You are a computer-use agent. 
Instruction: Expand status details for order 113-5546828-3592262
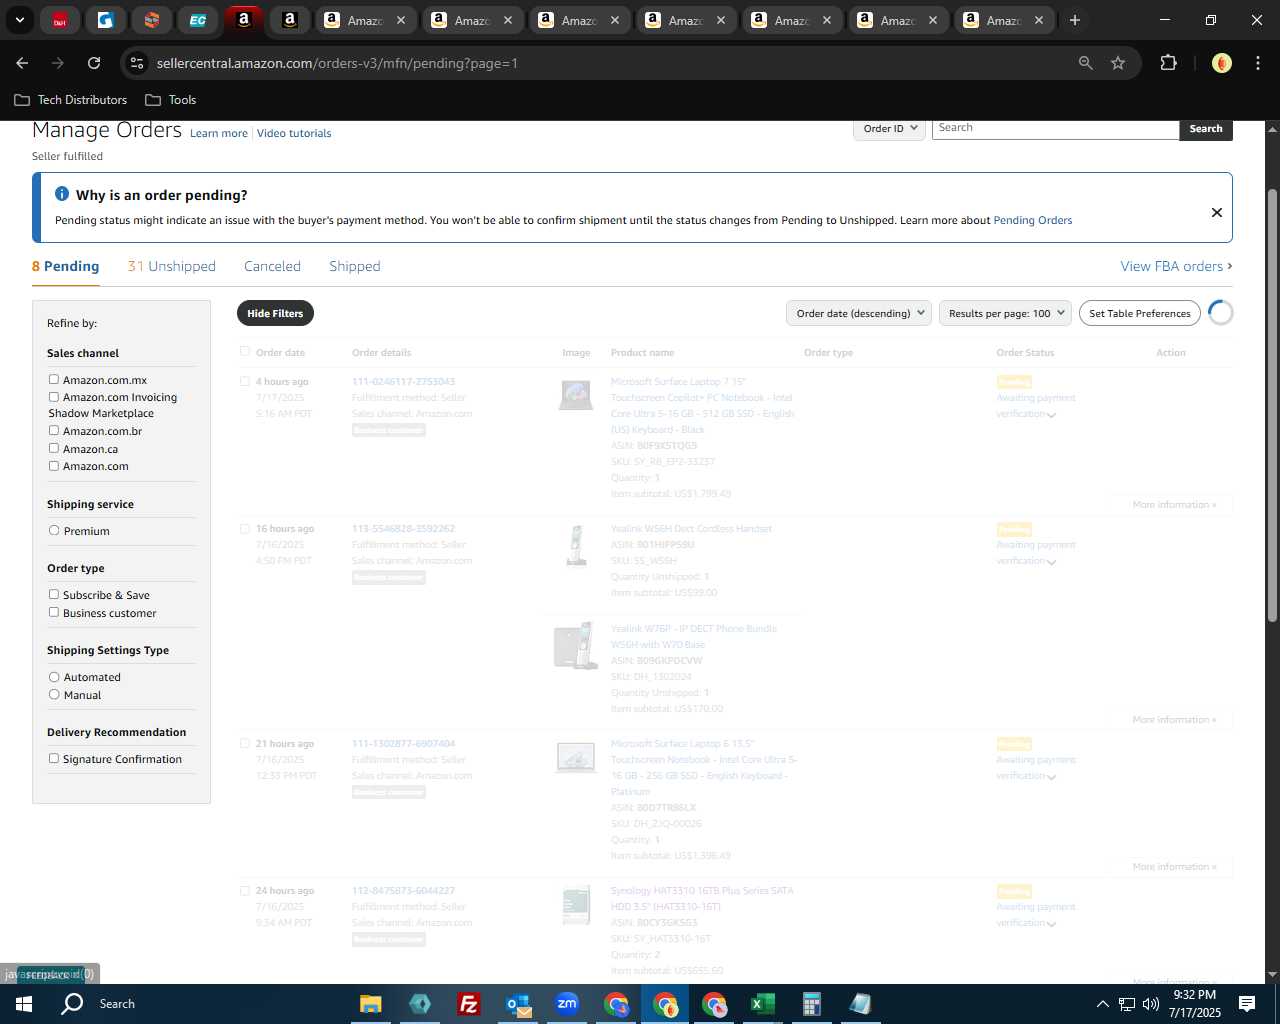pyautogui.click(x=1051, y=562)
